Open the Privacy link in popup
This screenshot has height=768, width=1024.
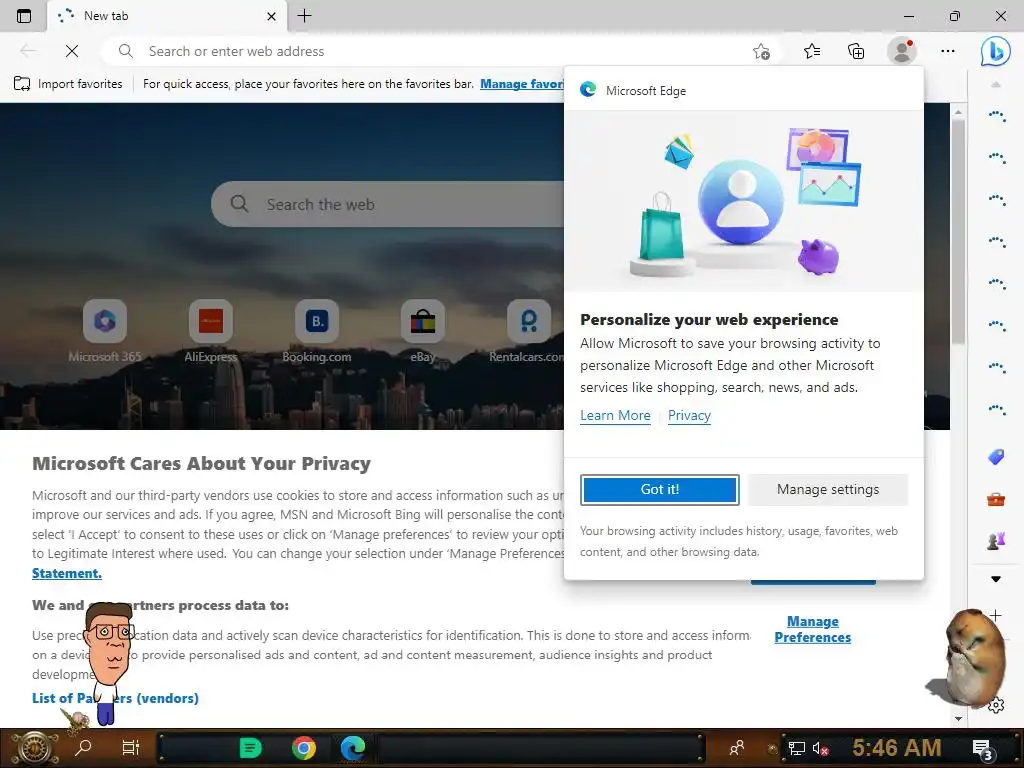click(689, 415)
